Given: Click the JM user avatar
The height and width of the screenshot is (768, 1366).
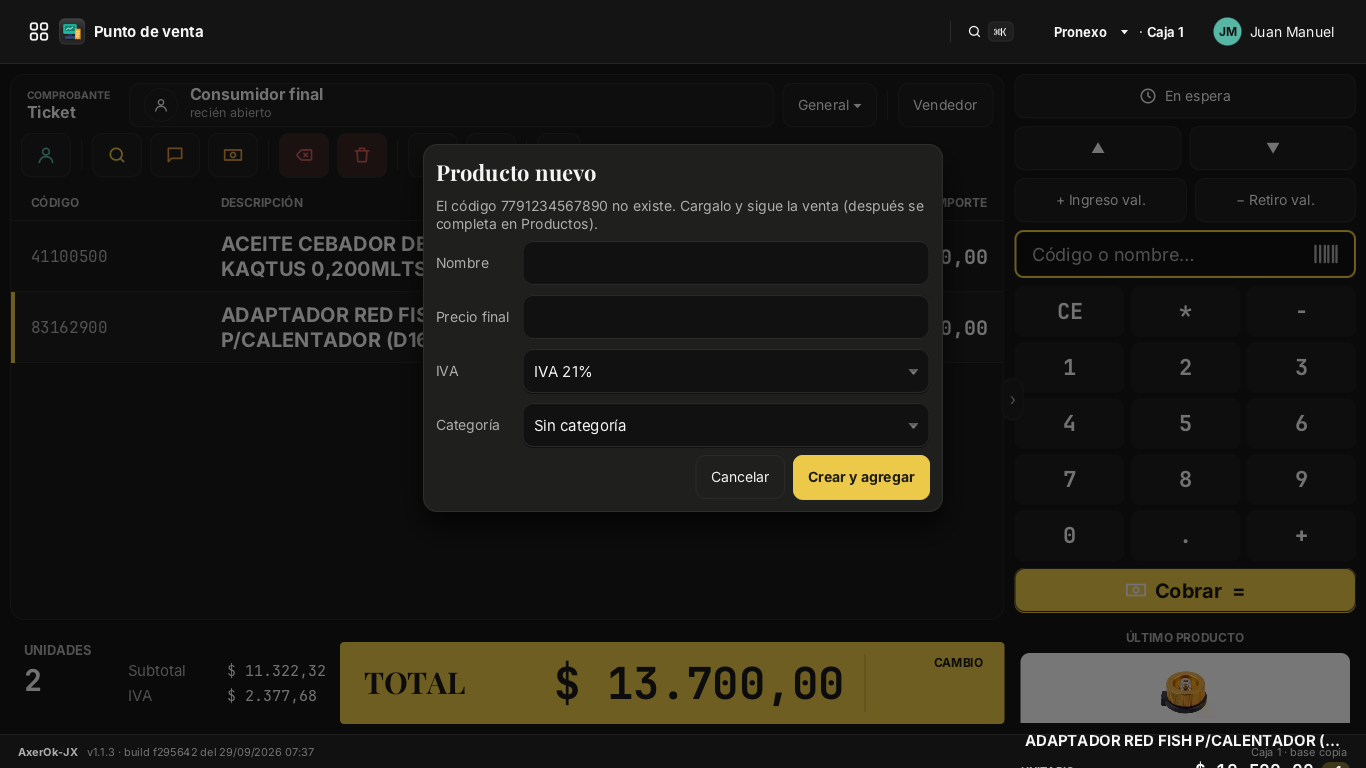Looking at the screenshot, I should 1227,32.
